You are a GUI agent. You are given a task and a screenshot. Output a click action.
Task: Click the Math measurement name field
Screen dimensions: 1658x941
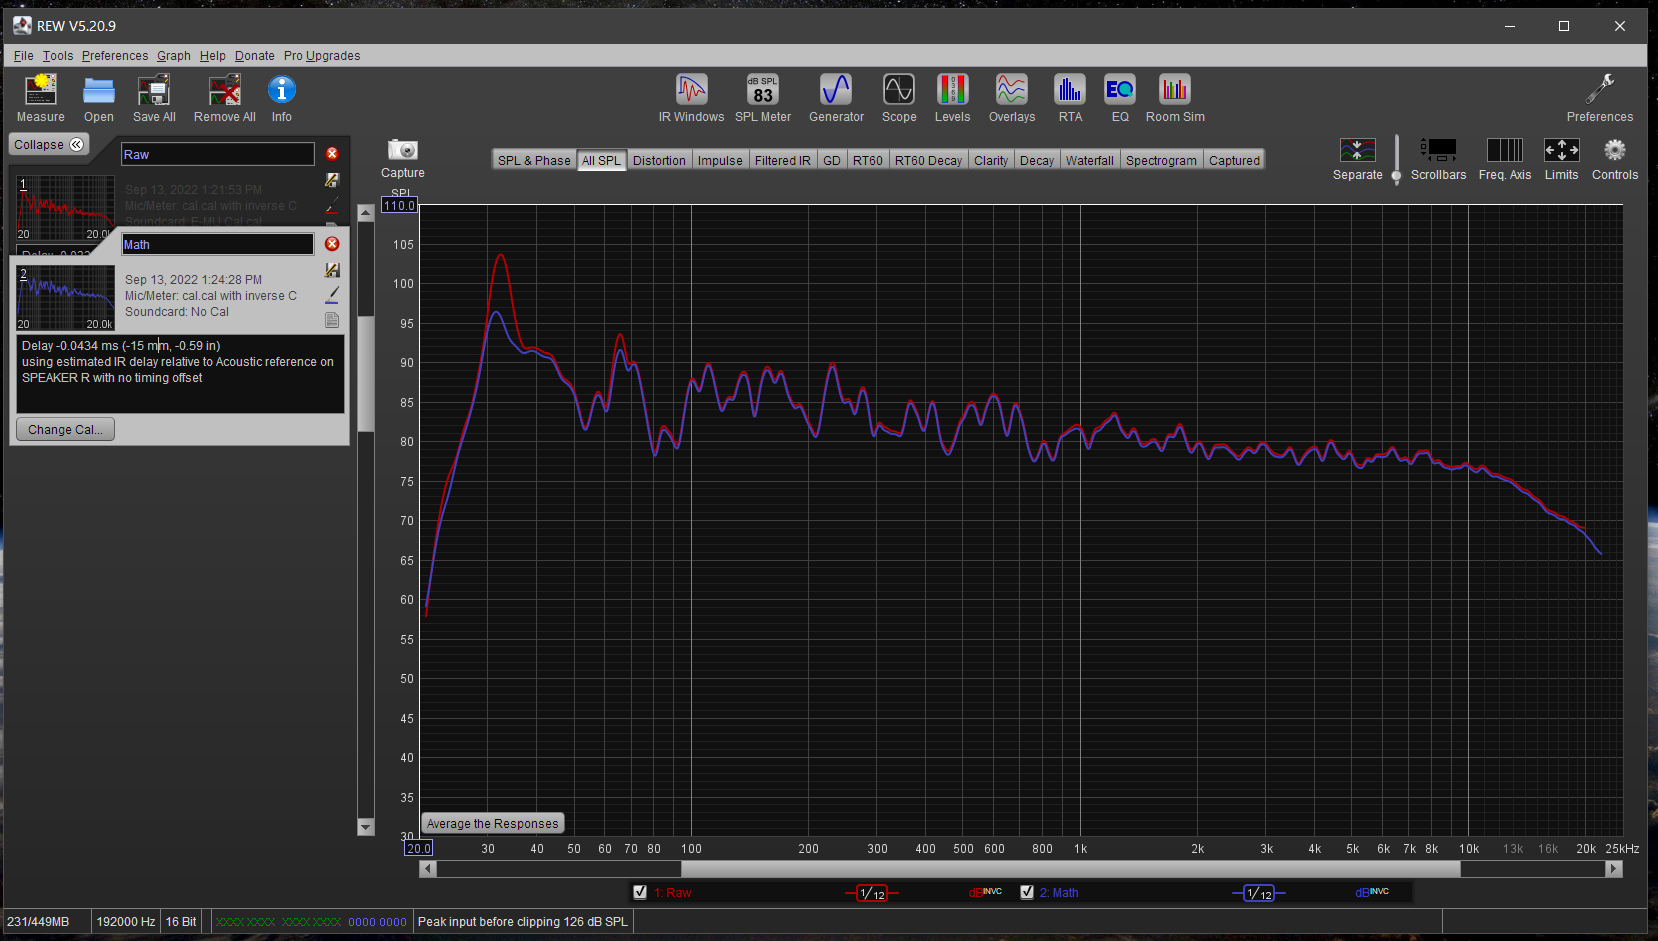click(218, 244)
